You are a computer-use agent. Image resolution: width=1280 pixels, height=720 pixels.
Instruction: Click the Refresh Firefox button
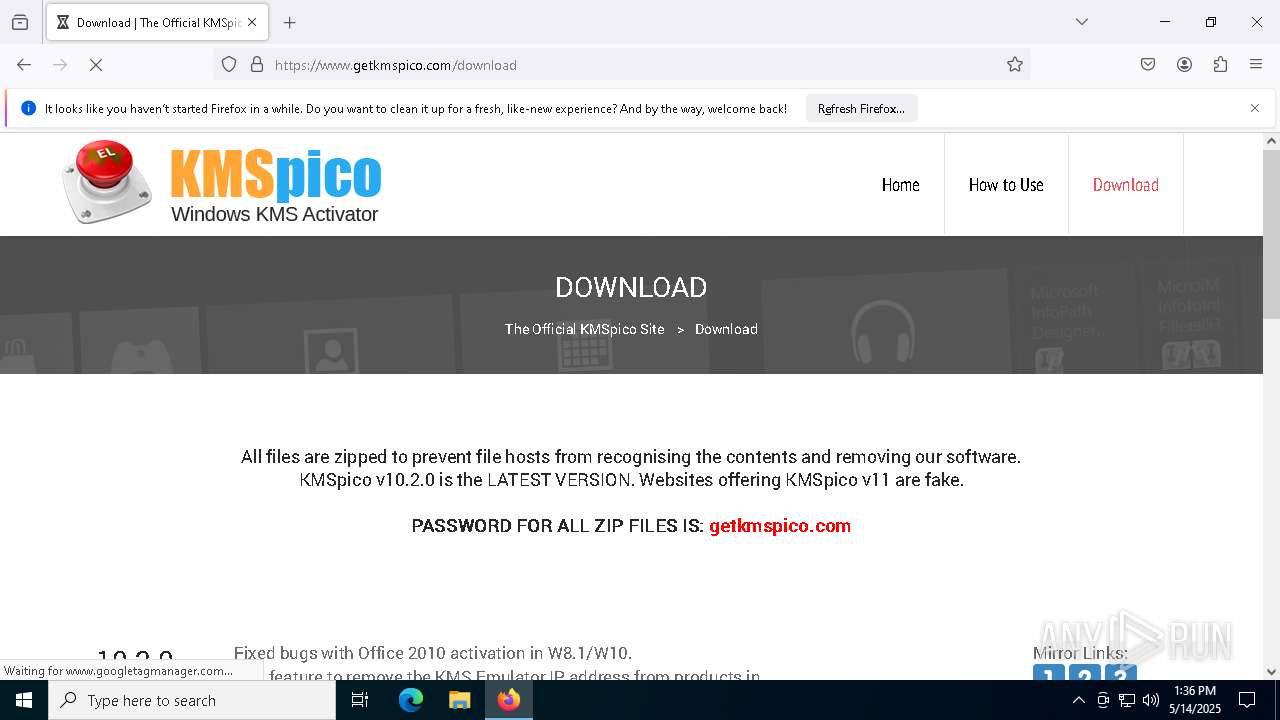(x=861, y=108)
